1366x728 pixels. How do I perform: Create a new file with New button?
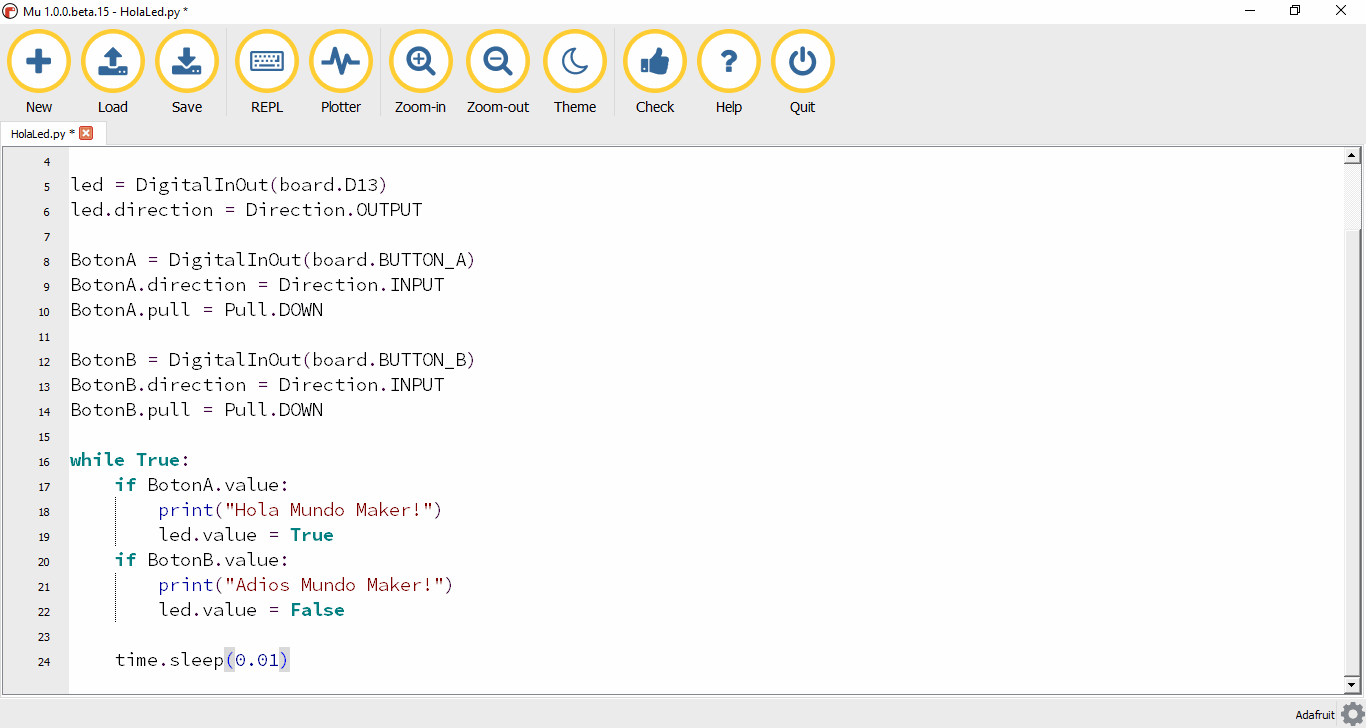[x=39, y=62]
